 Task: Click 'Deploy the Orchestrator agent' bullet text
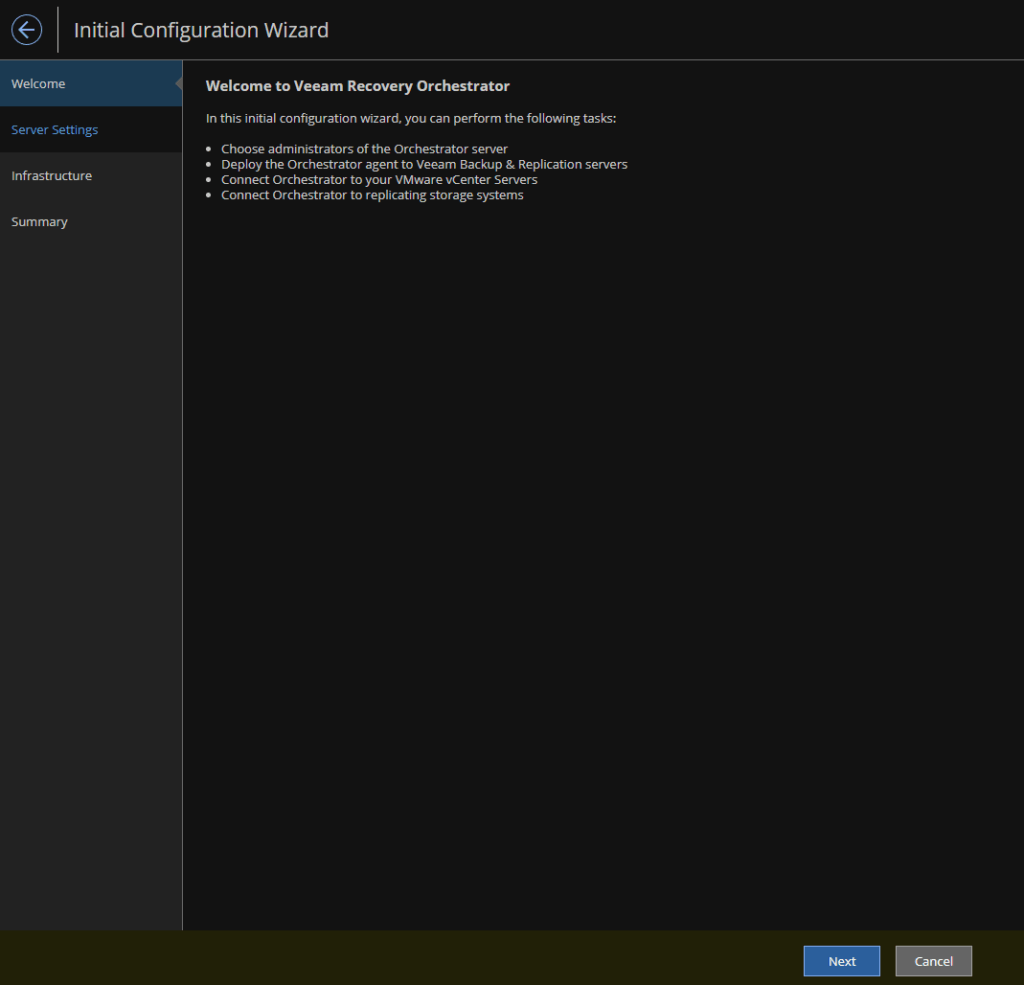tap(424, 165)
